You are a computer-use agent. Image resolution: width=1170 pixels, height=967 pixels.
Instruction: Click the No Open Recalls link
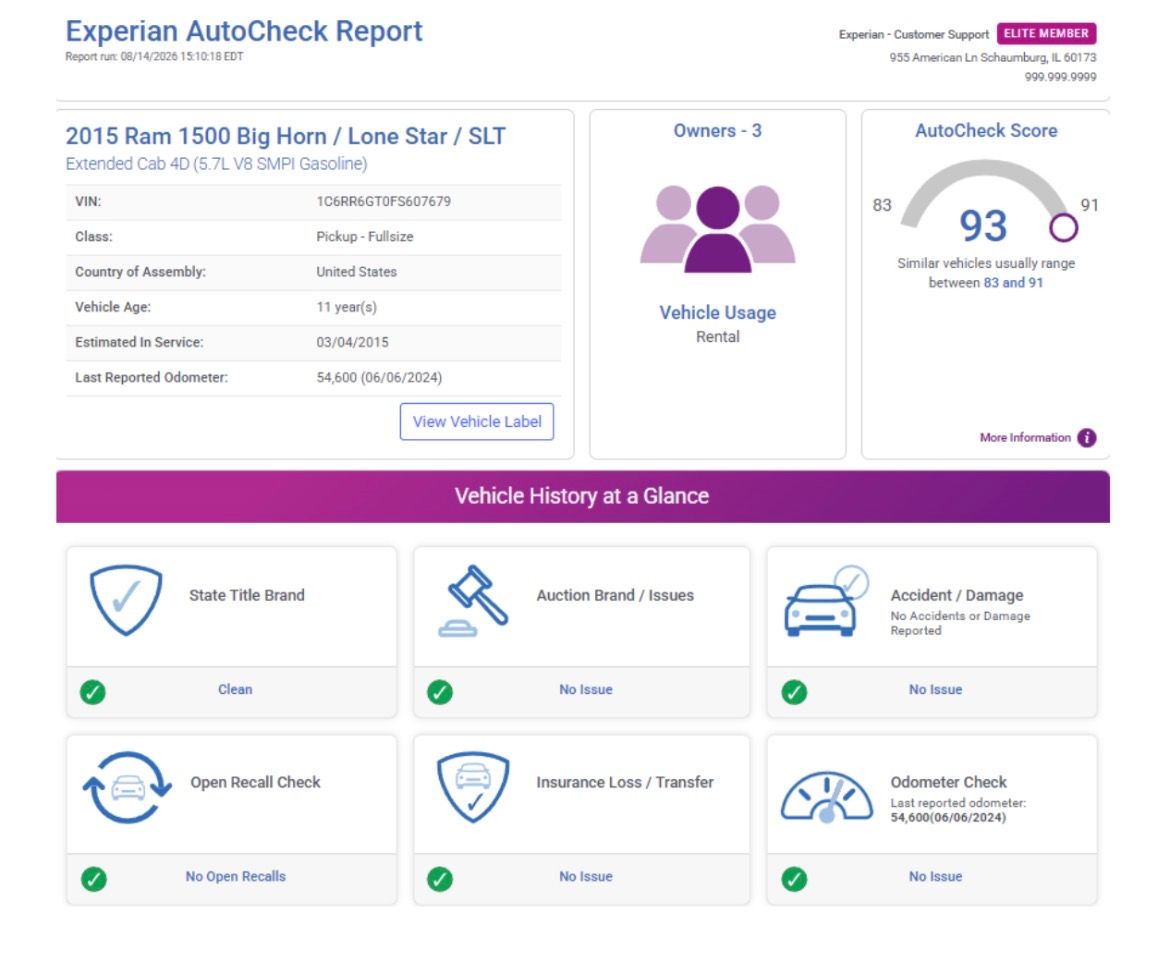236,876
